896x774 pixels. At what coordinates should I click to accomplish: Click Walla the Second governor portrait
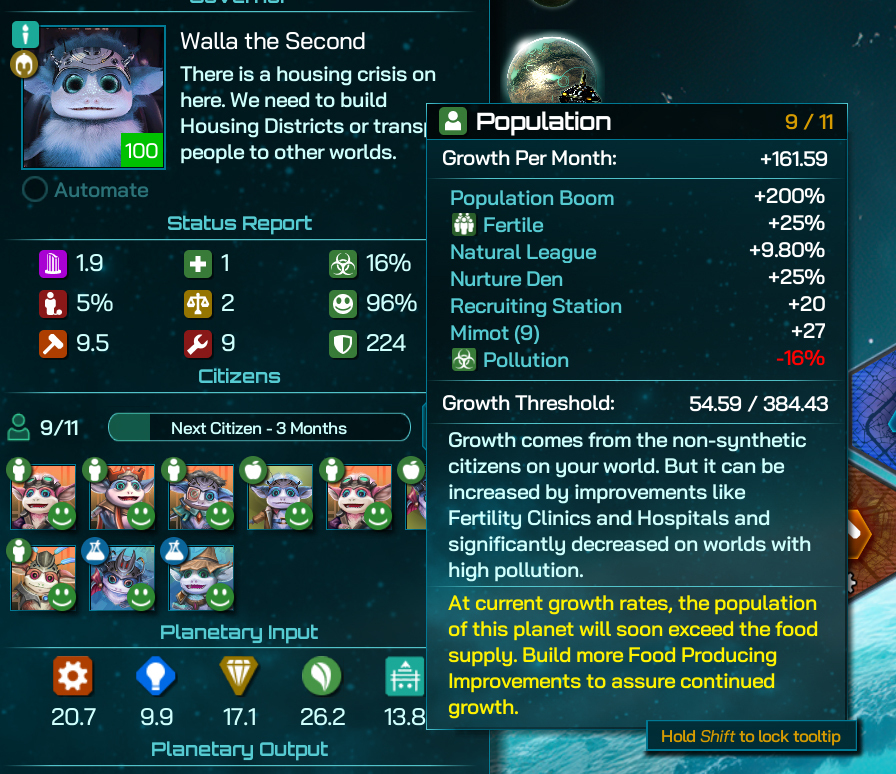(x=93, y=97)
